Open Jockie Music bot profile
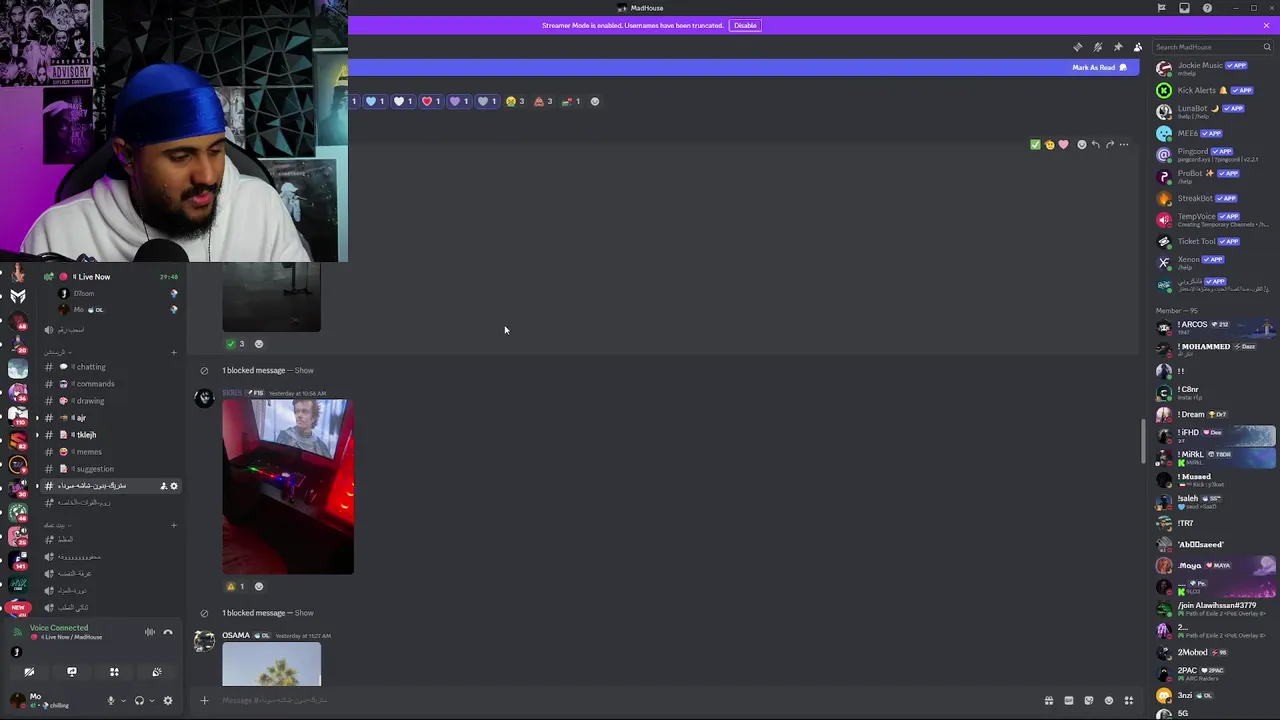The width and height of the screenshot is (1280, 720). point(1214,69)
